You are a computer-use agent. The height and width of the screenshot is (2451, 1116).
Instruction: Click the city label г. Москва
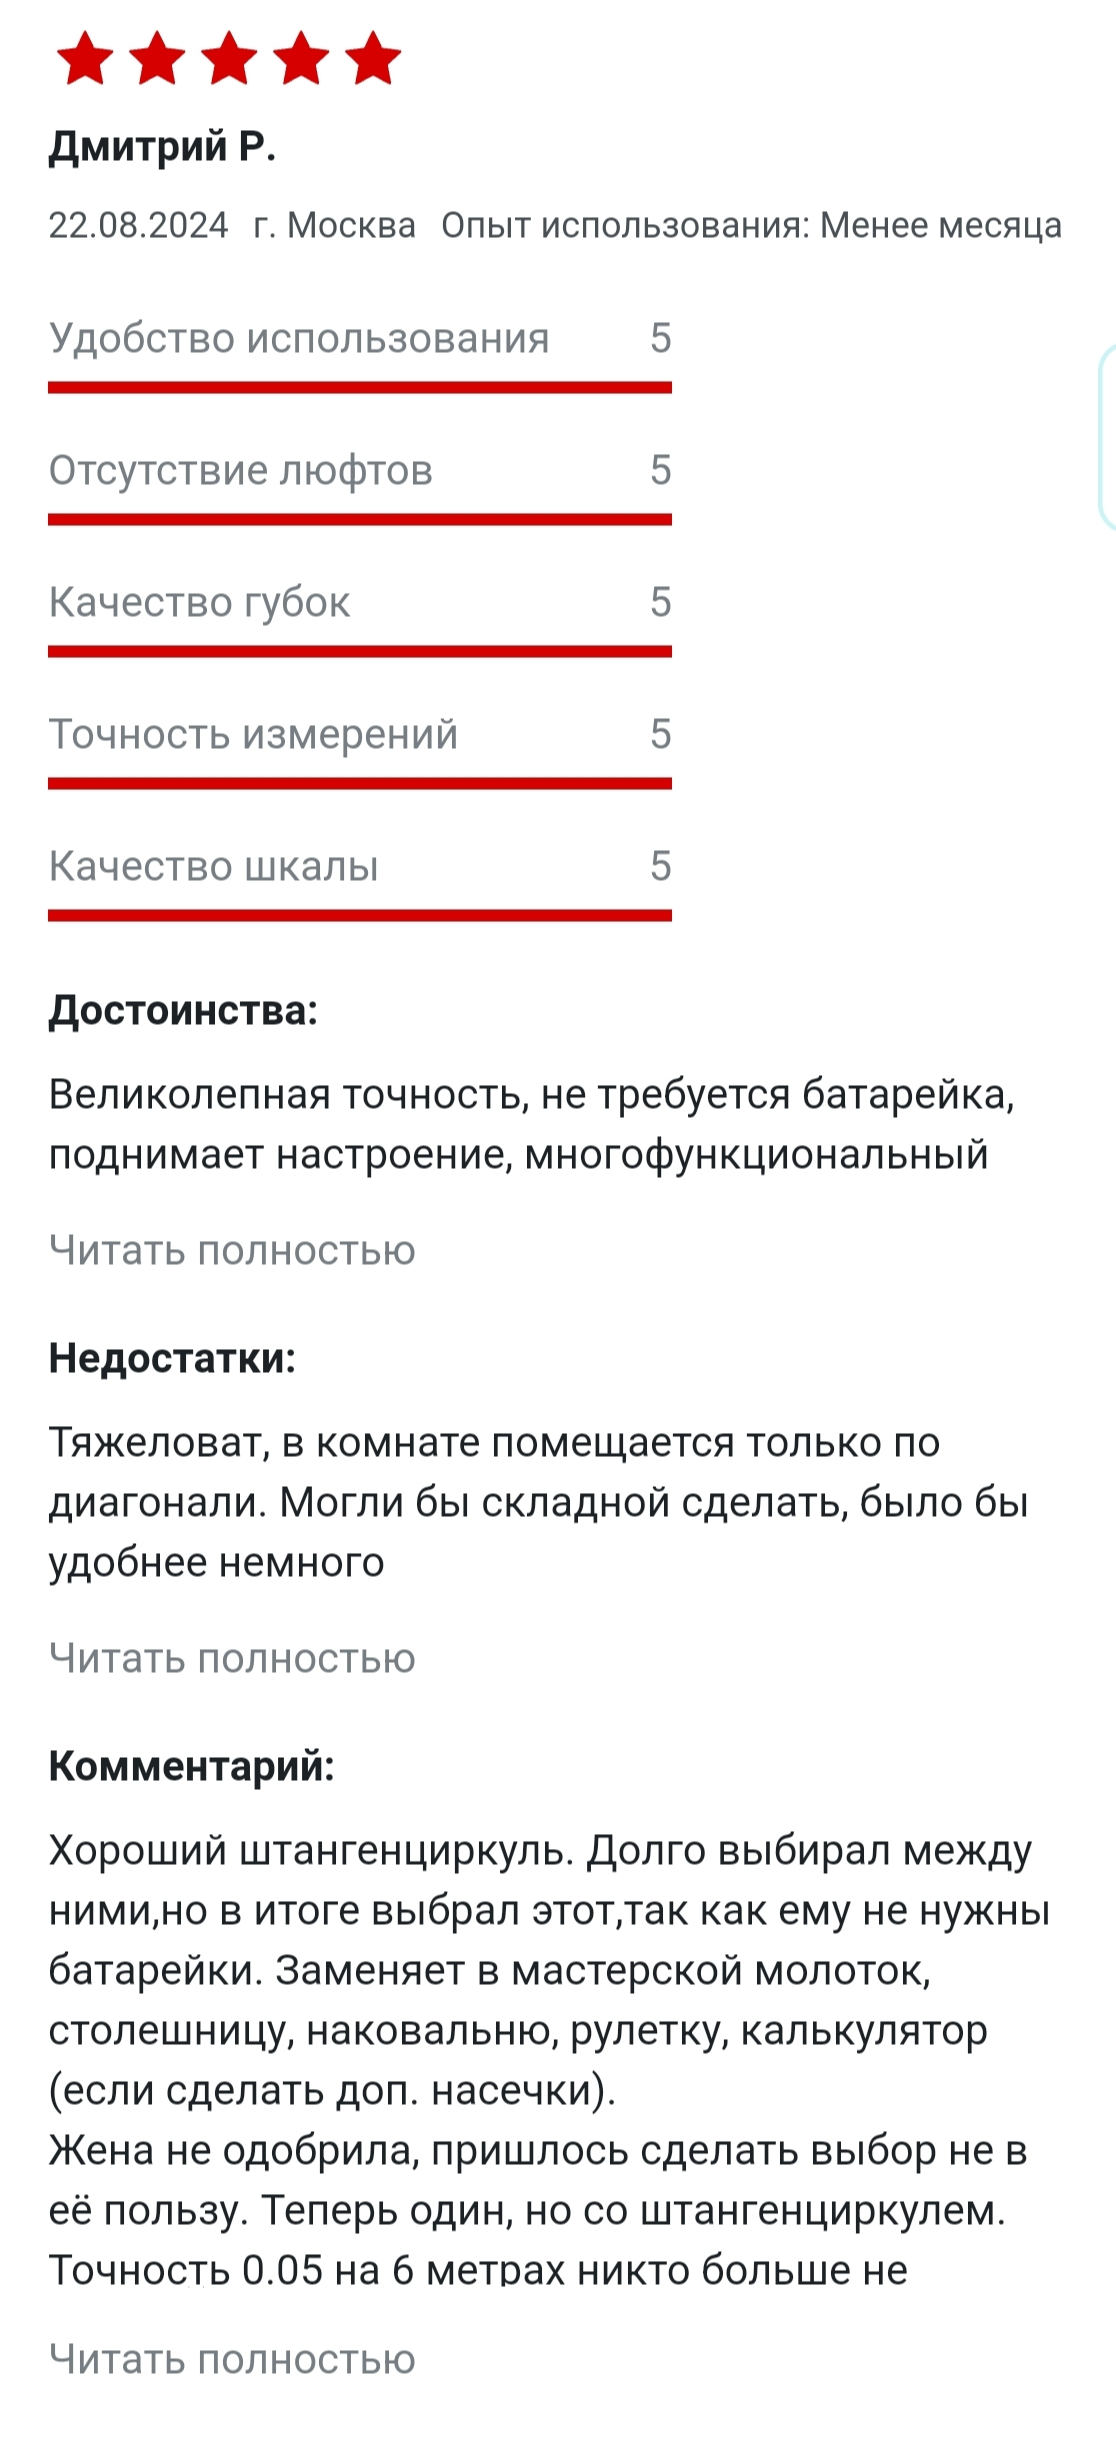tap(334, 226)
